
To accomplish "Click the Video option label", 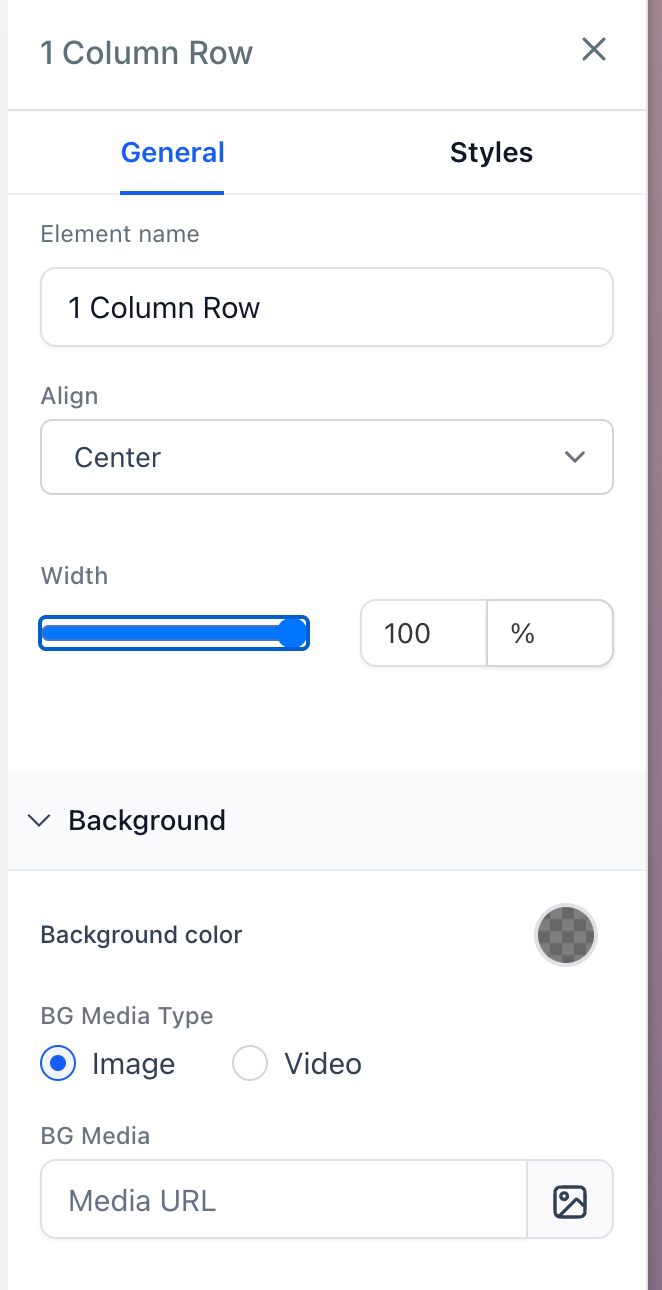I will point(322,1064).
